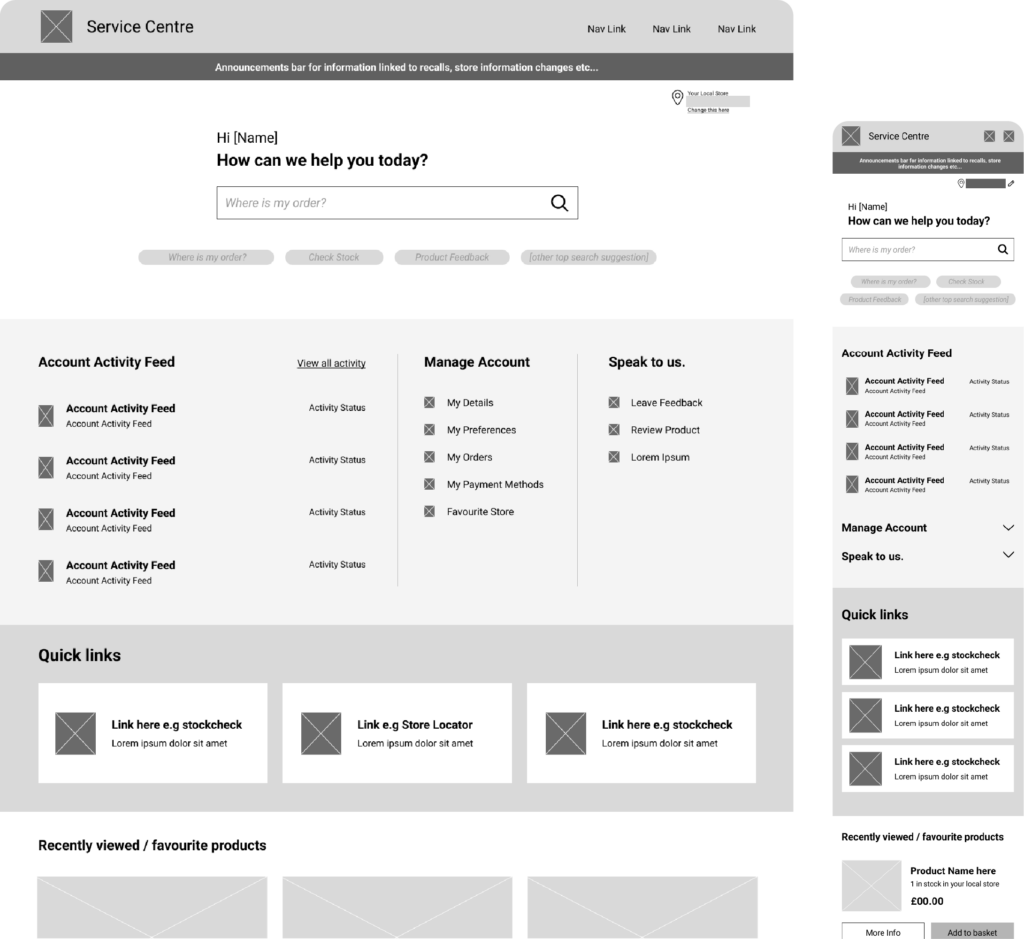Open the My Payment Methods link

click(495, 485)
